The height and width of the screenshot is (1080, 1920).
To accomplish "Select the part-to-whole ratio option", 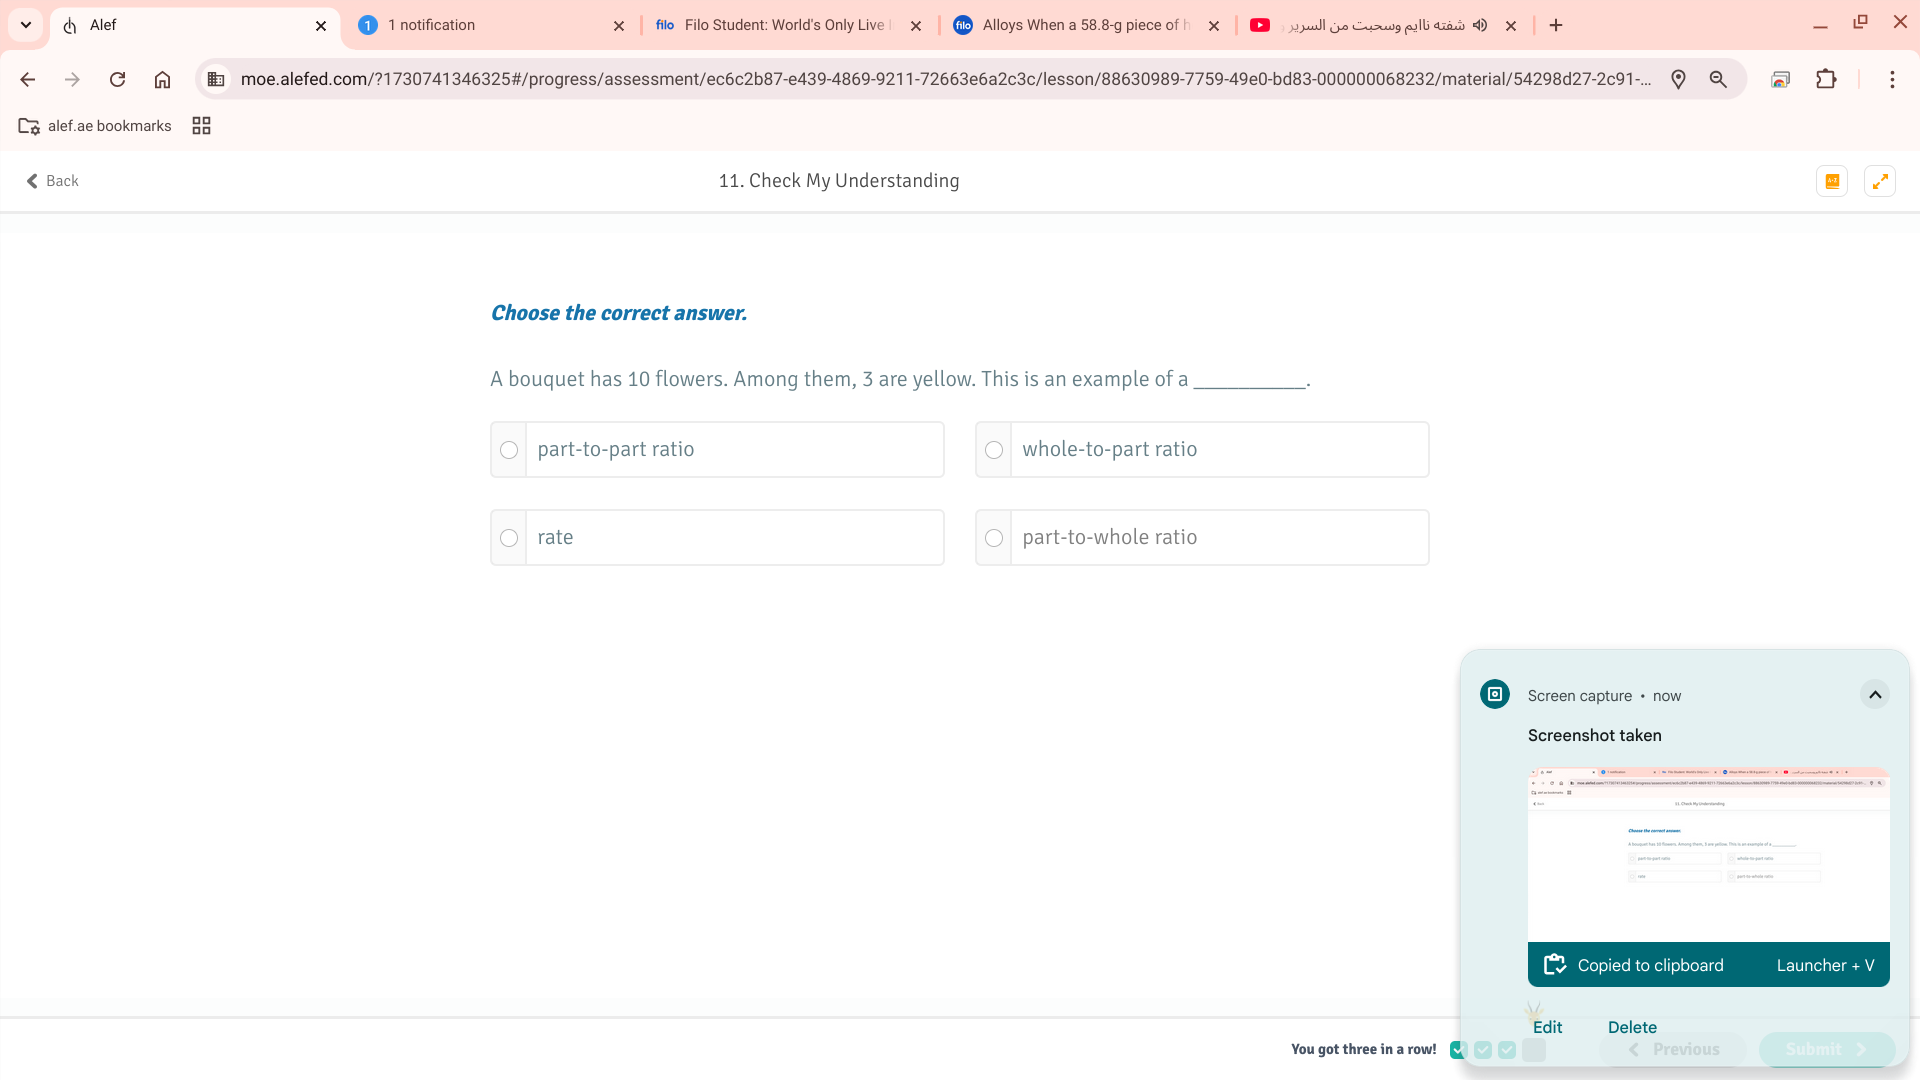I will (994, 538).
